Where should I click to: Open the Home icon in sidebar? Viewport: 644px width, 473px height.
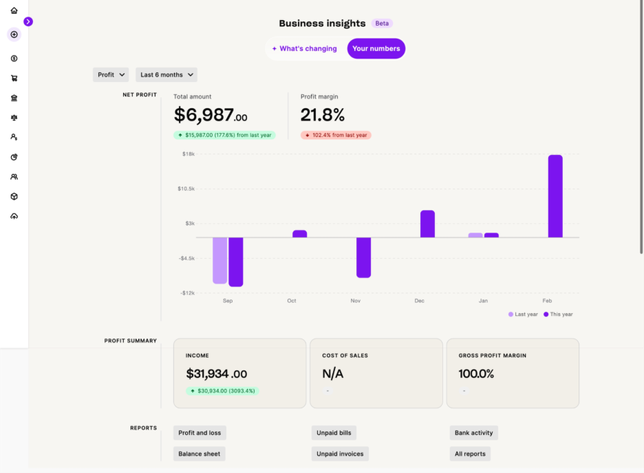coord(14,11)
